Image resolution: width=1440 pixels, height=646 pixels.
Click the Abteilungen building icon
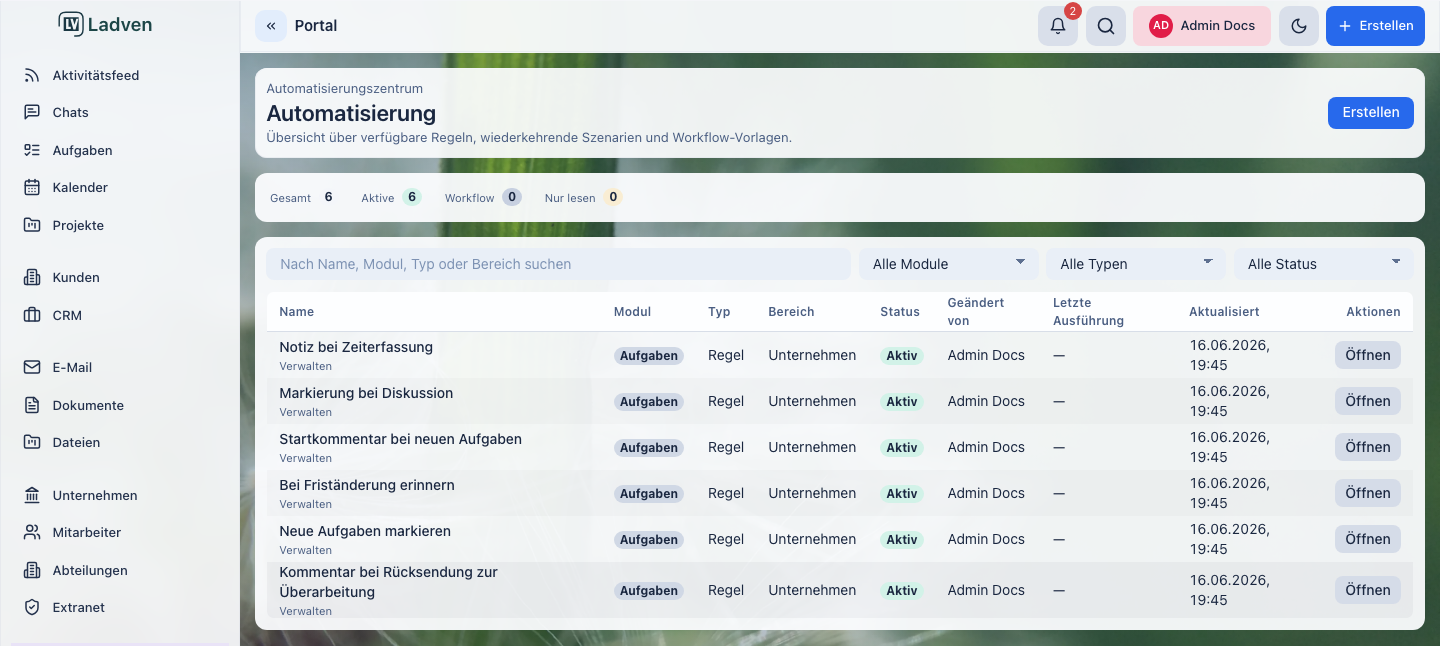32,570
